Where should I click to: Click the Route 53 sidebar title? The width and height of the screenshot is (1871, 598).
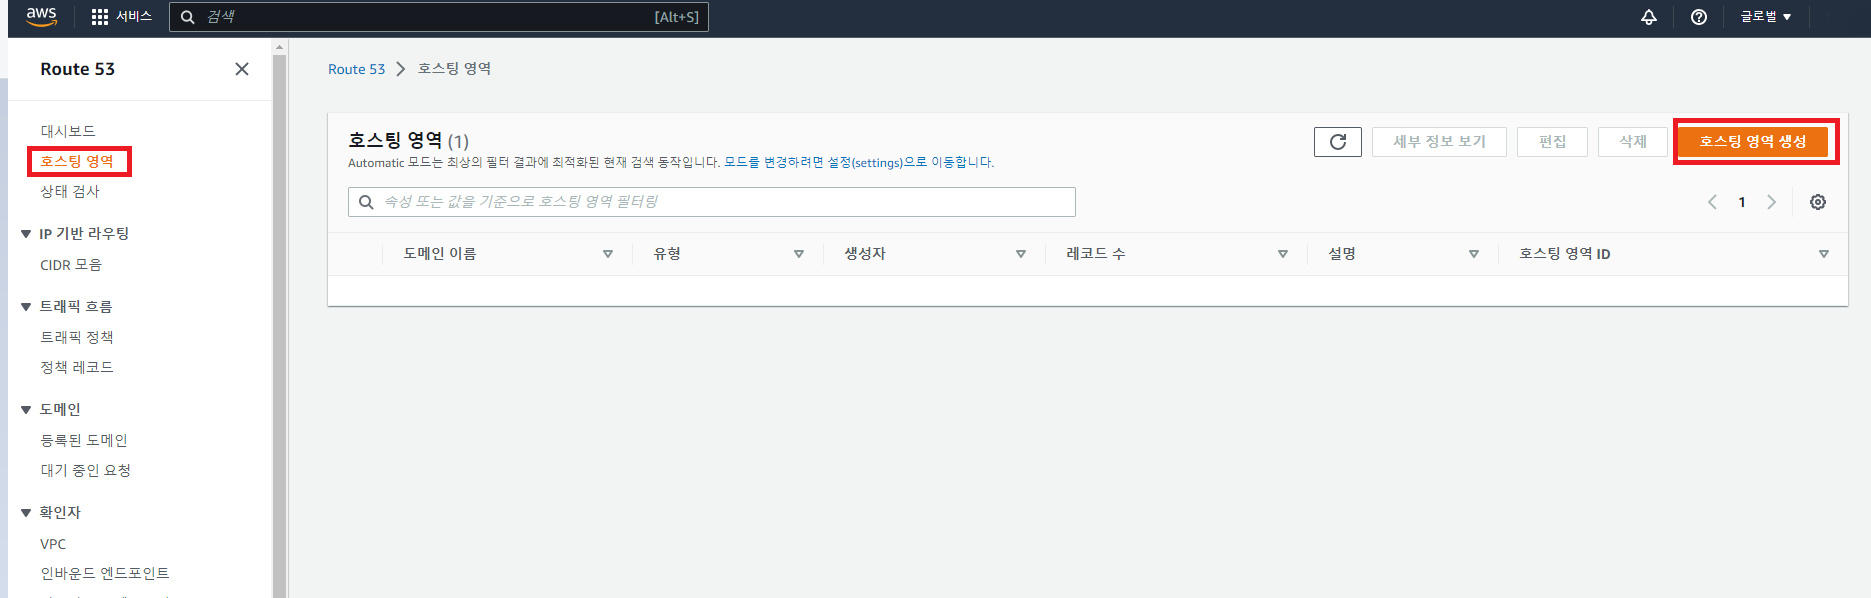click(x=78, y=69)
